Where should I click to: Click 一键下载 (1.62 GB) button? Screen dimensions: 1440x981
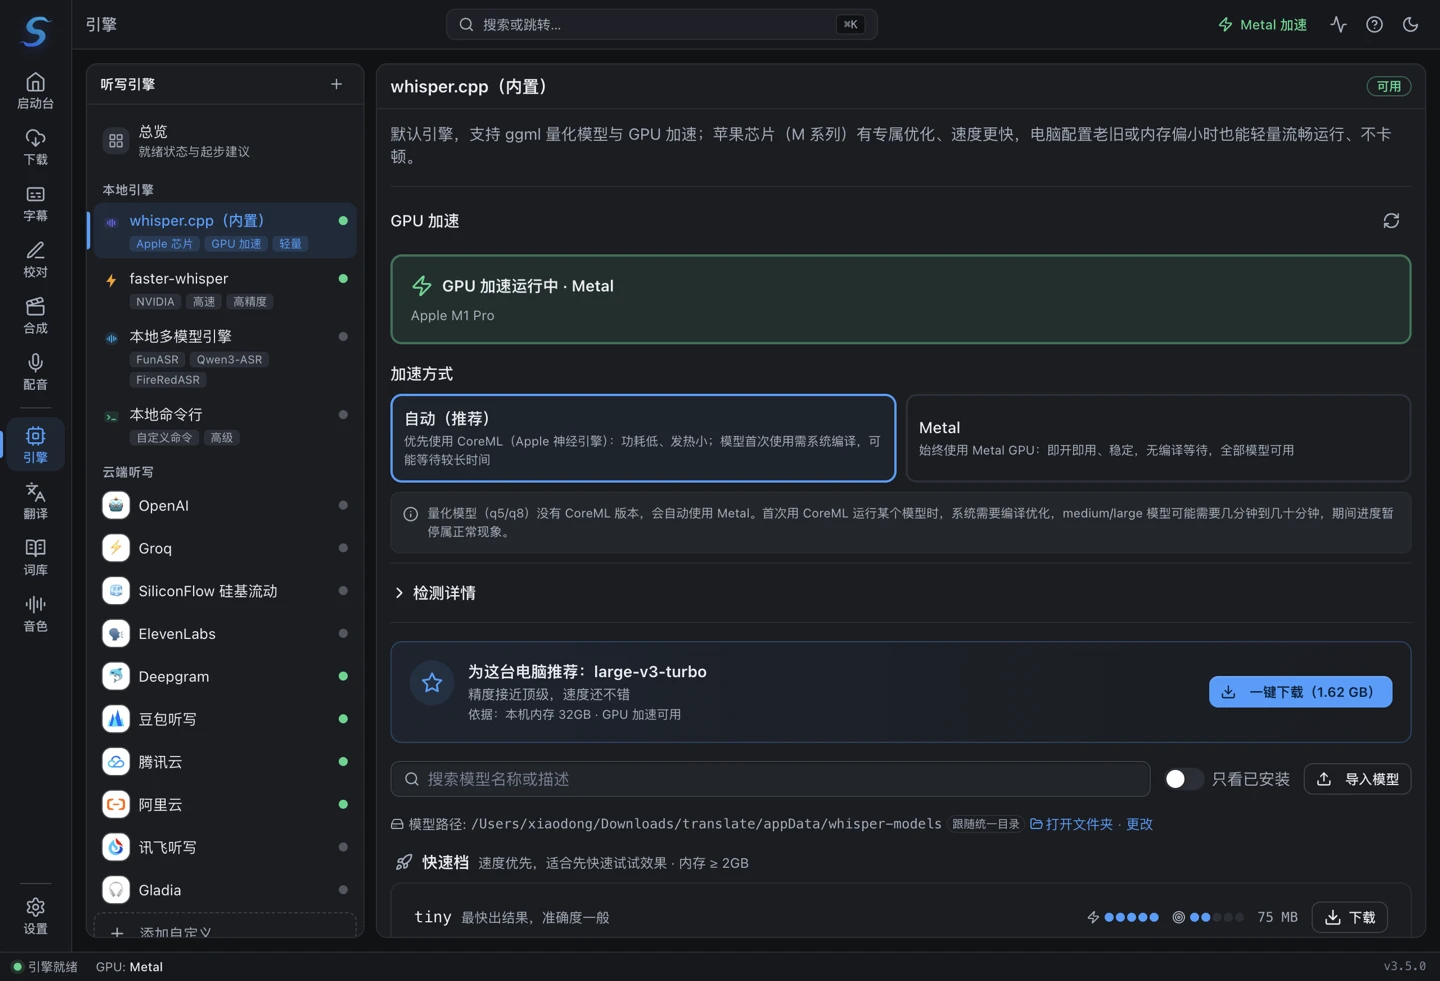1300,692
